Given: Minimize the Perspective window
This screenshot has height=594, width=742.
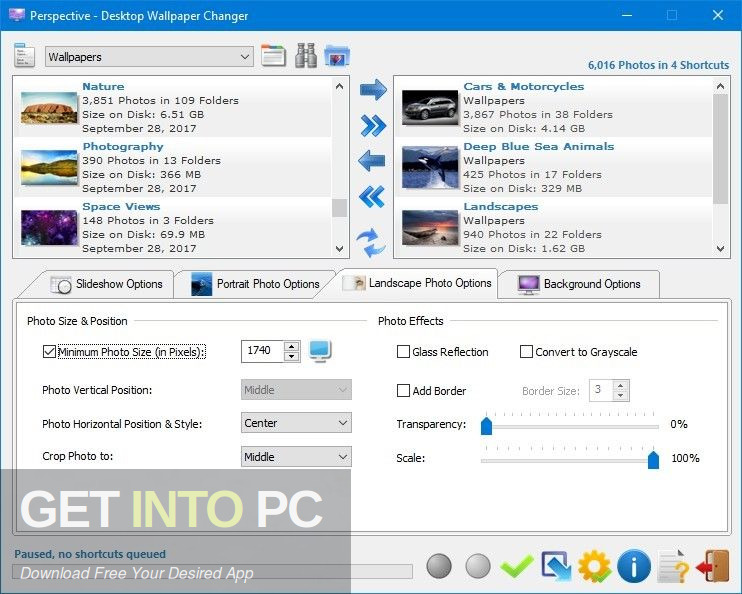Looking at the screenshot, I should pyautogui.click(x=627, y=15).
